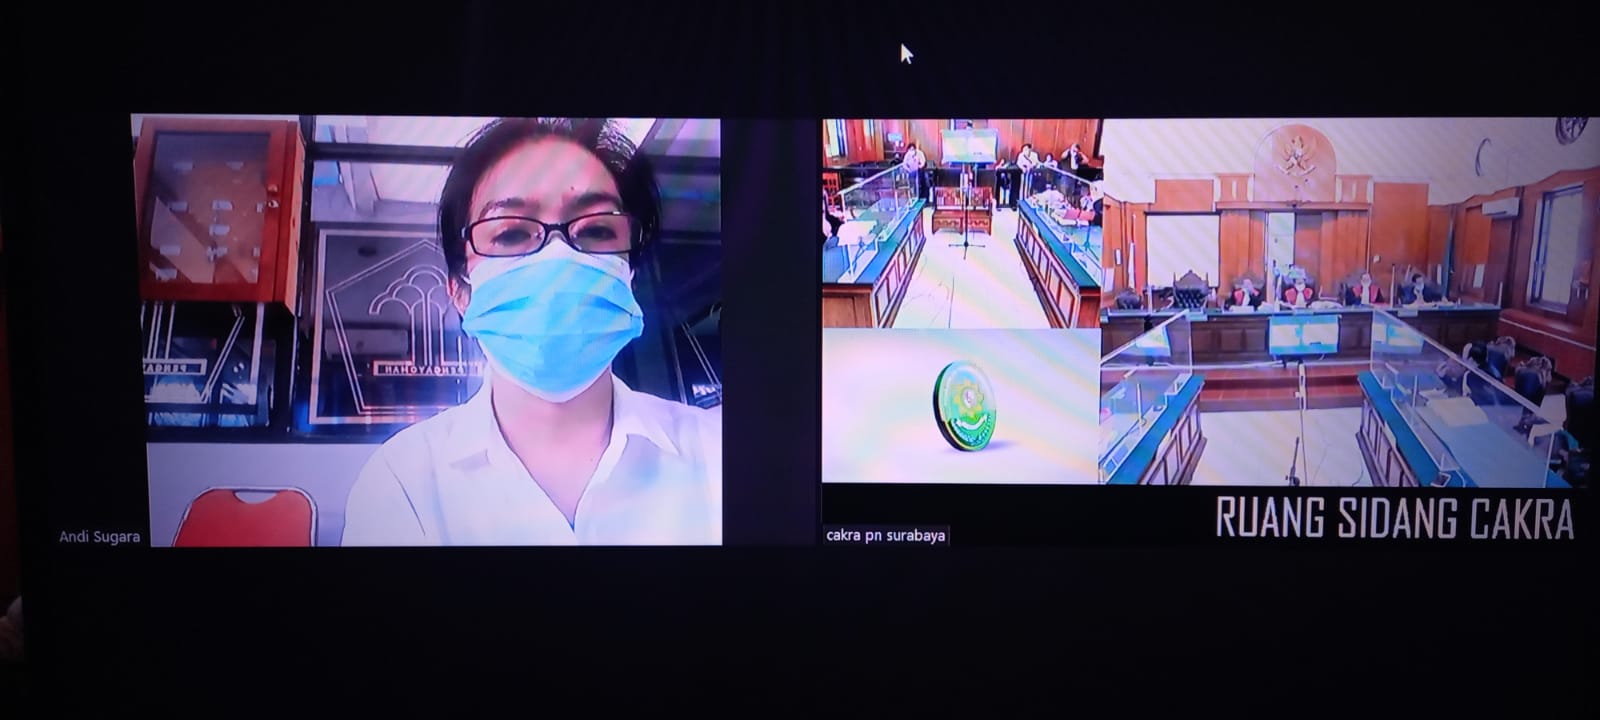
Task: Click the projector screen in gallery view
Action: click(x=968, y=145)
